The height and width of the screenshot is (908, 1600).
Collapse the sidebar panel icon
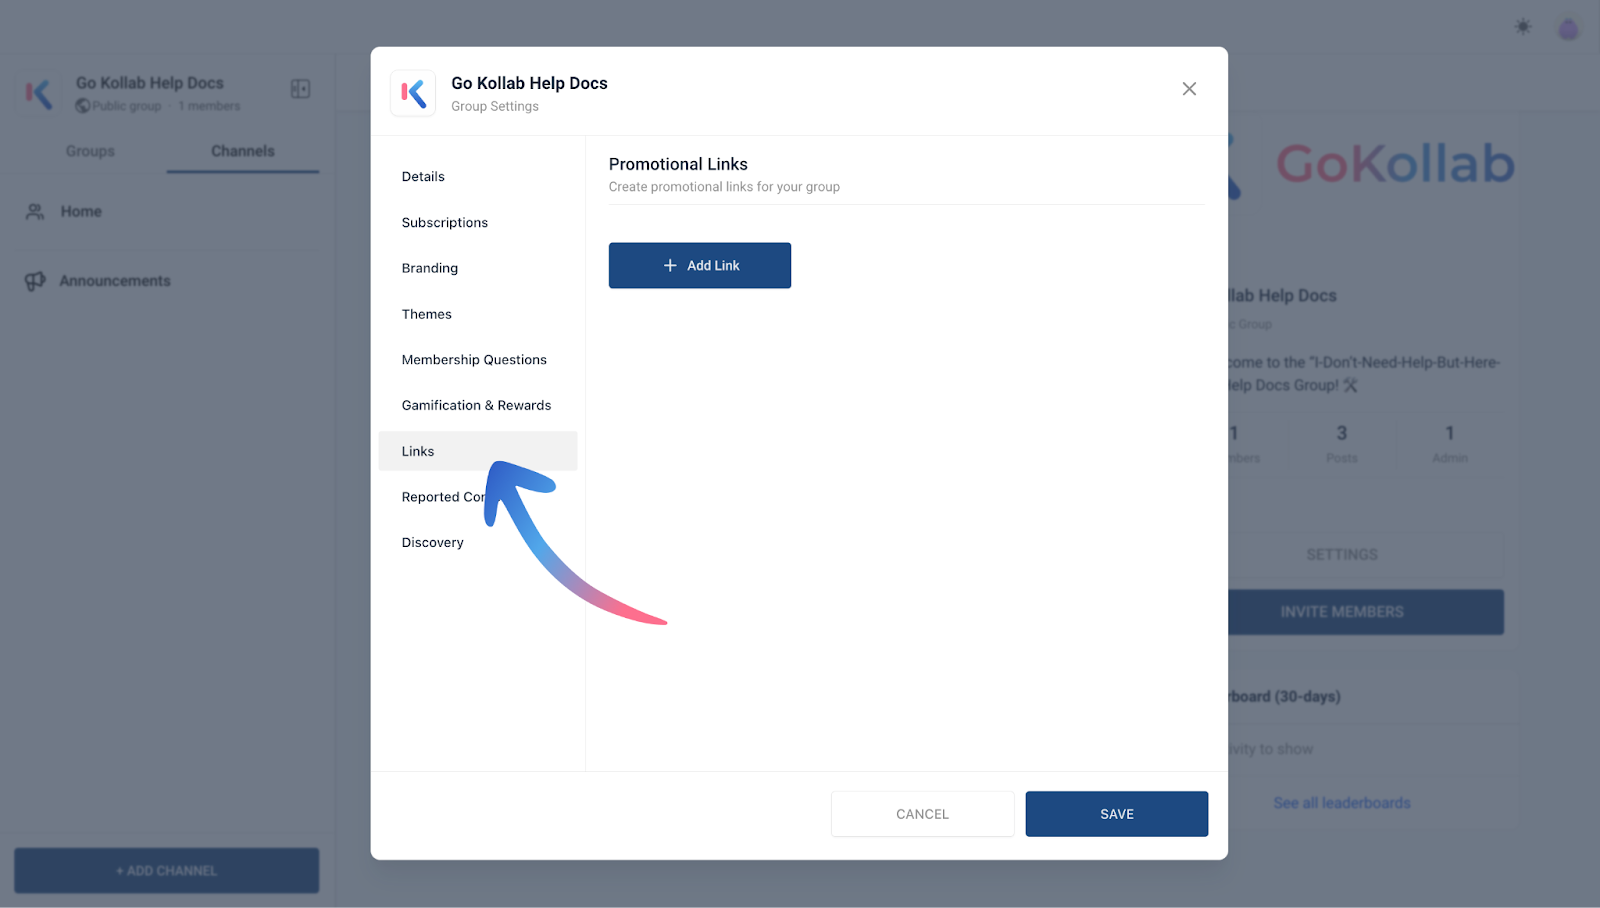300,89
